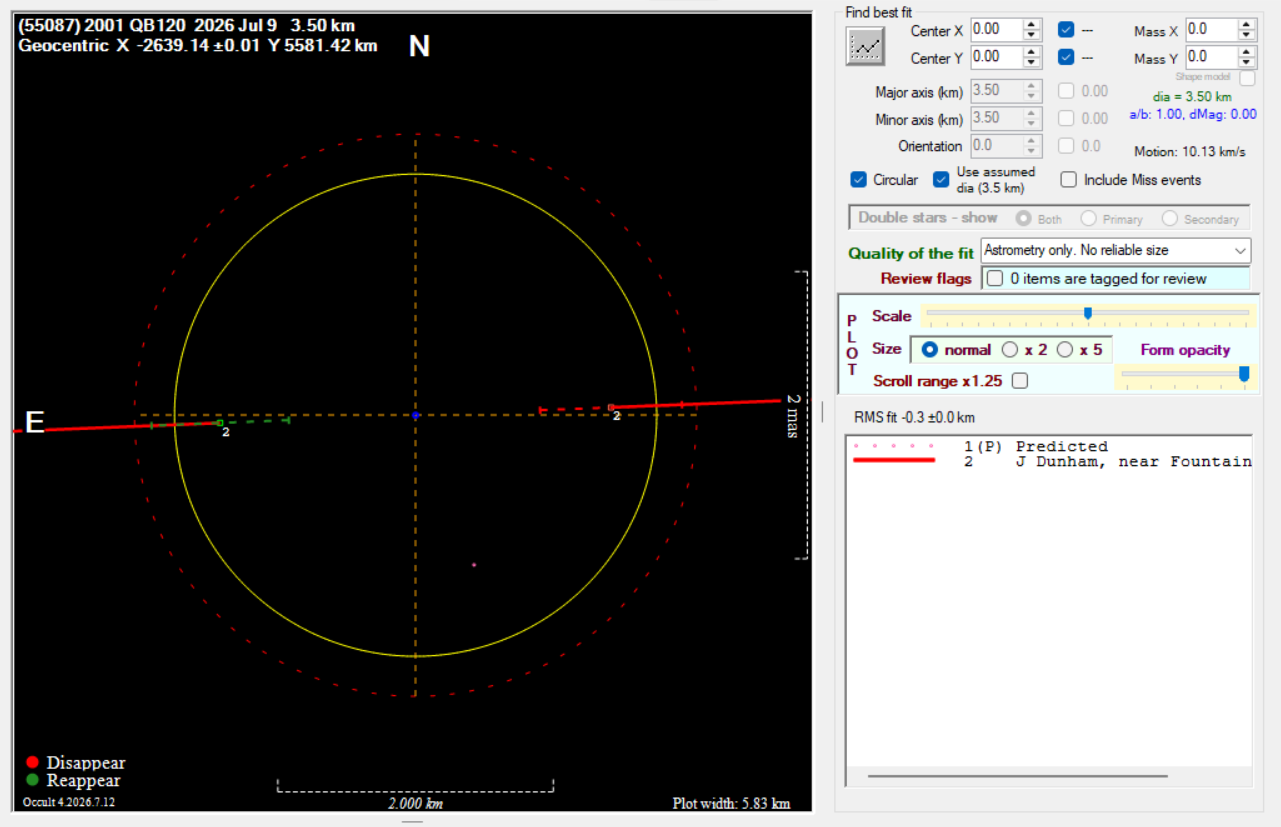Toggle the checkbox next to Center X

coord(1066,30)
